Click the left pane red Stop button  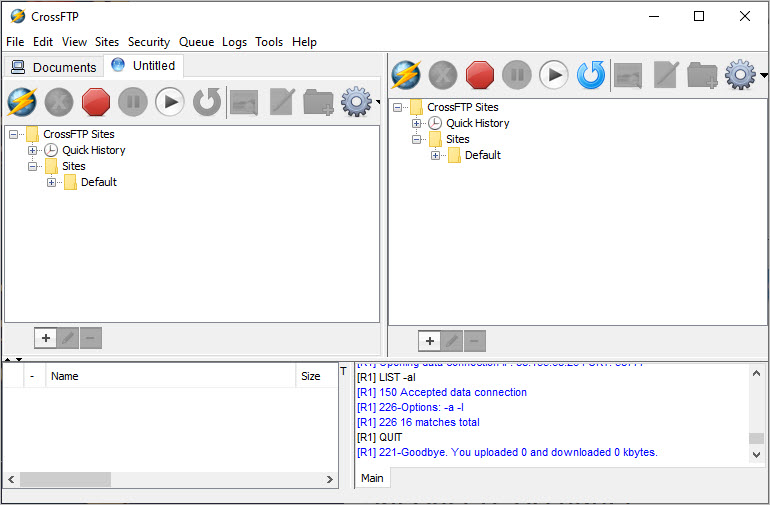pyautogui.click(x=96, y=102)
